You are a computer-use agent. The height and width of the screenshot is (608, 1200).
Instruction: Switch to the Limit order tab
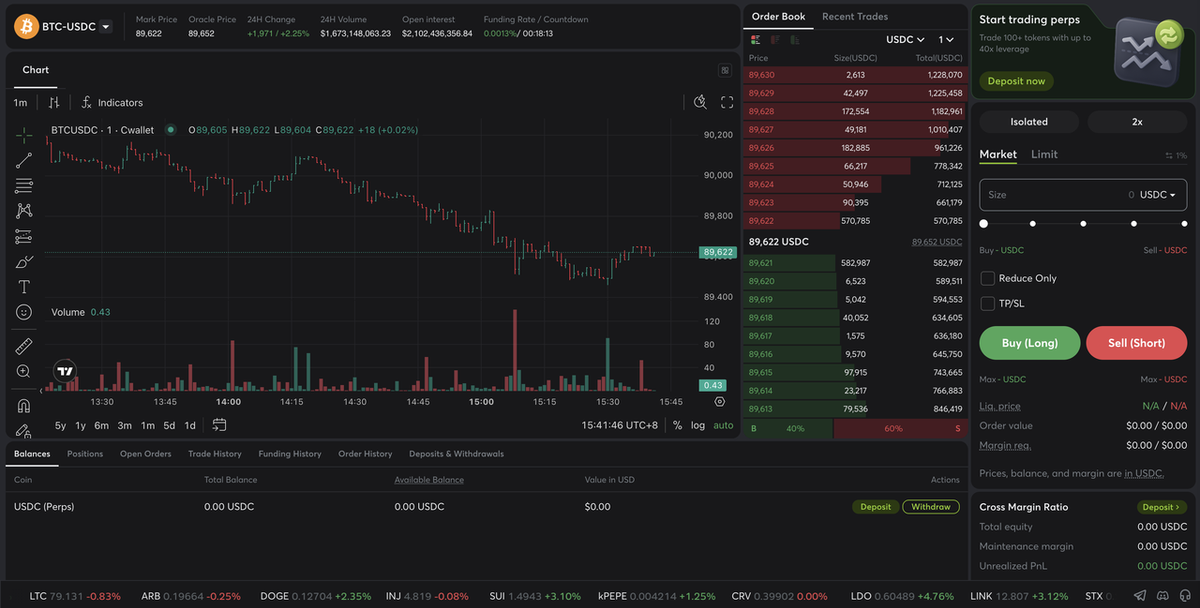click(x=1044, y=154)
